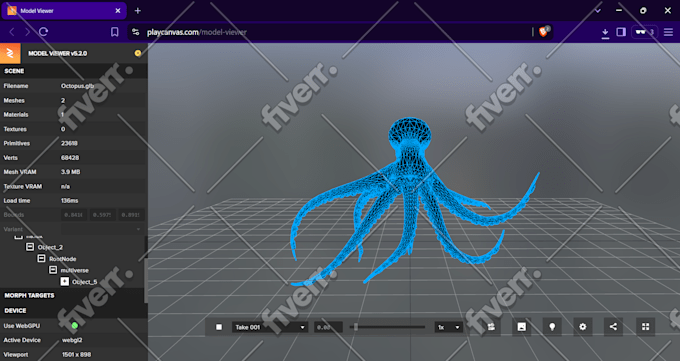
Task: Close the Model Viewer tab
Action: [x=118, y=11]
